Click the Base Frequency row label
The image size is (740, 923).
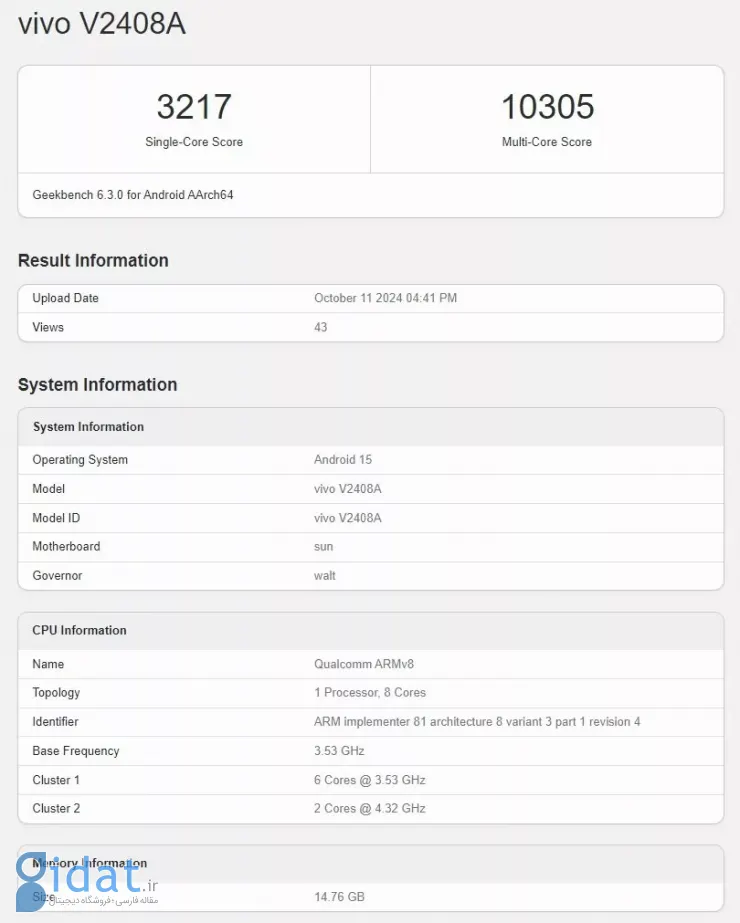tap(75, 751)
